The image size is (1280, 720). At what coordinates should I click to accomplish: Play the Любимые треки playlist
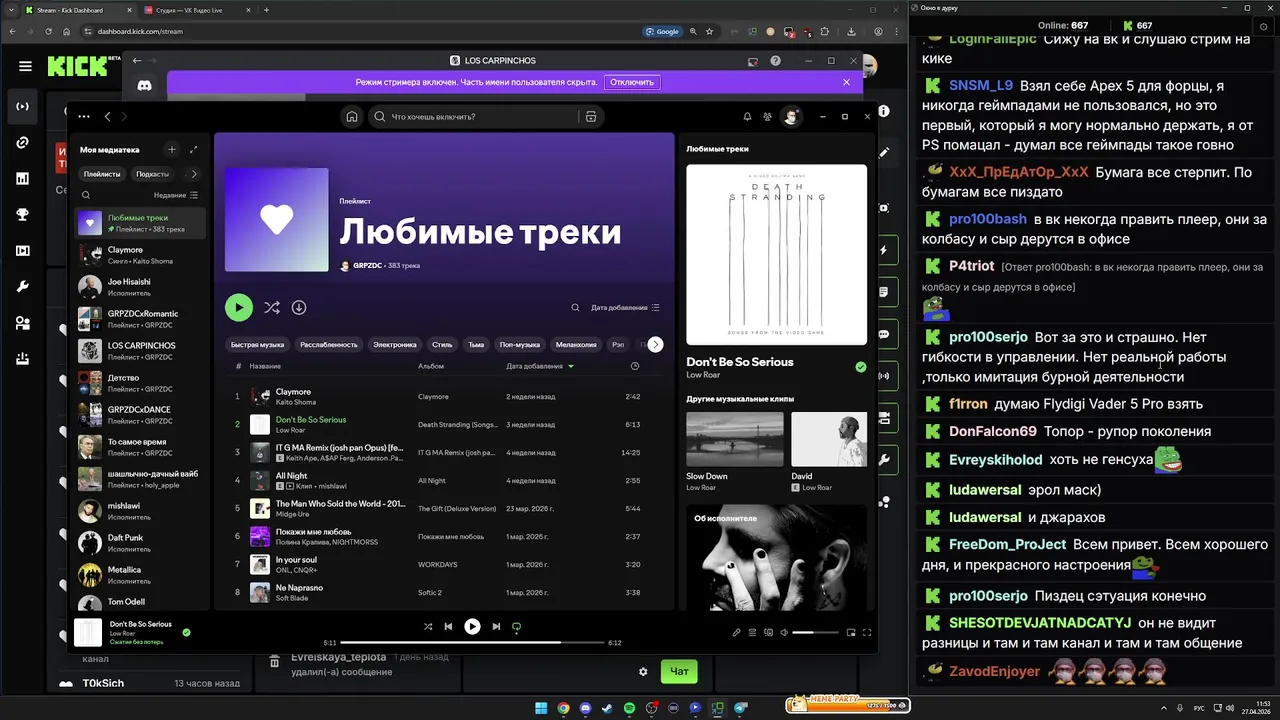point(238,307)
